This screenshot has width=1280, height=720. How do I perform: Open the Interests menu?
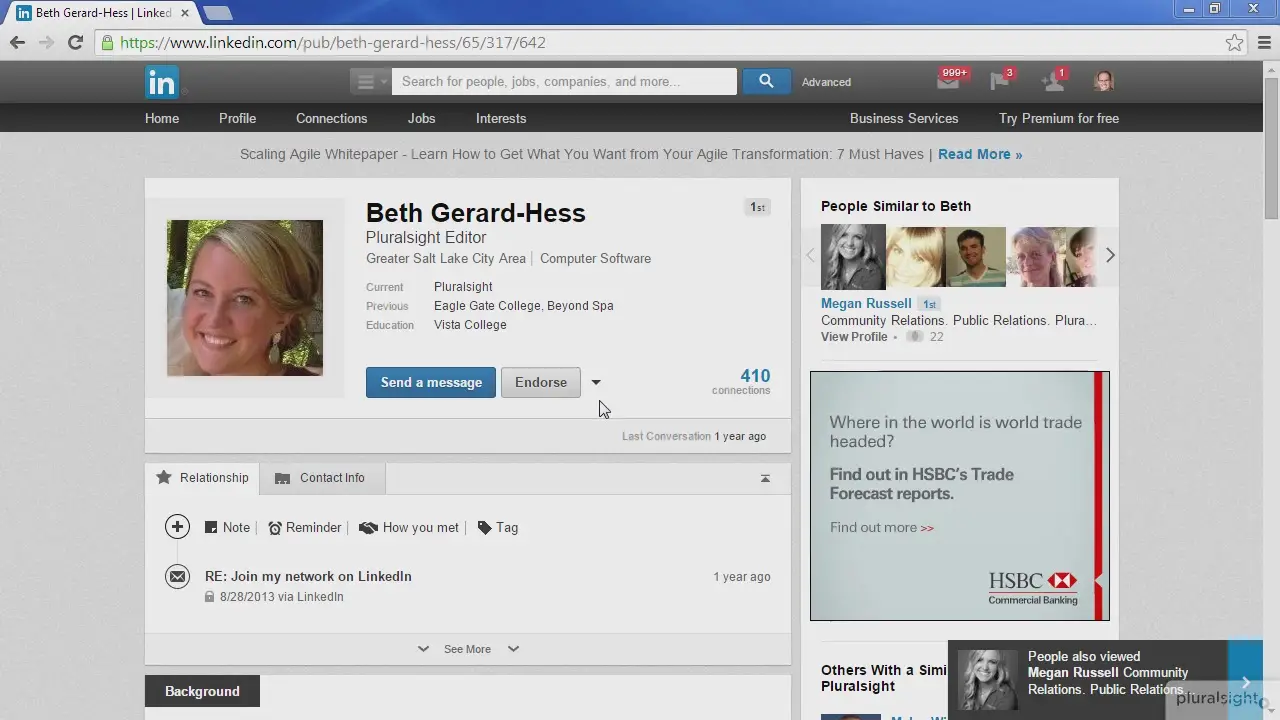click(x=501, y=118)
